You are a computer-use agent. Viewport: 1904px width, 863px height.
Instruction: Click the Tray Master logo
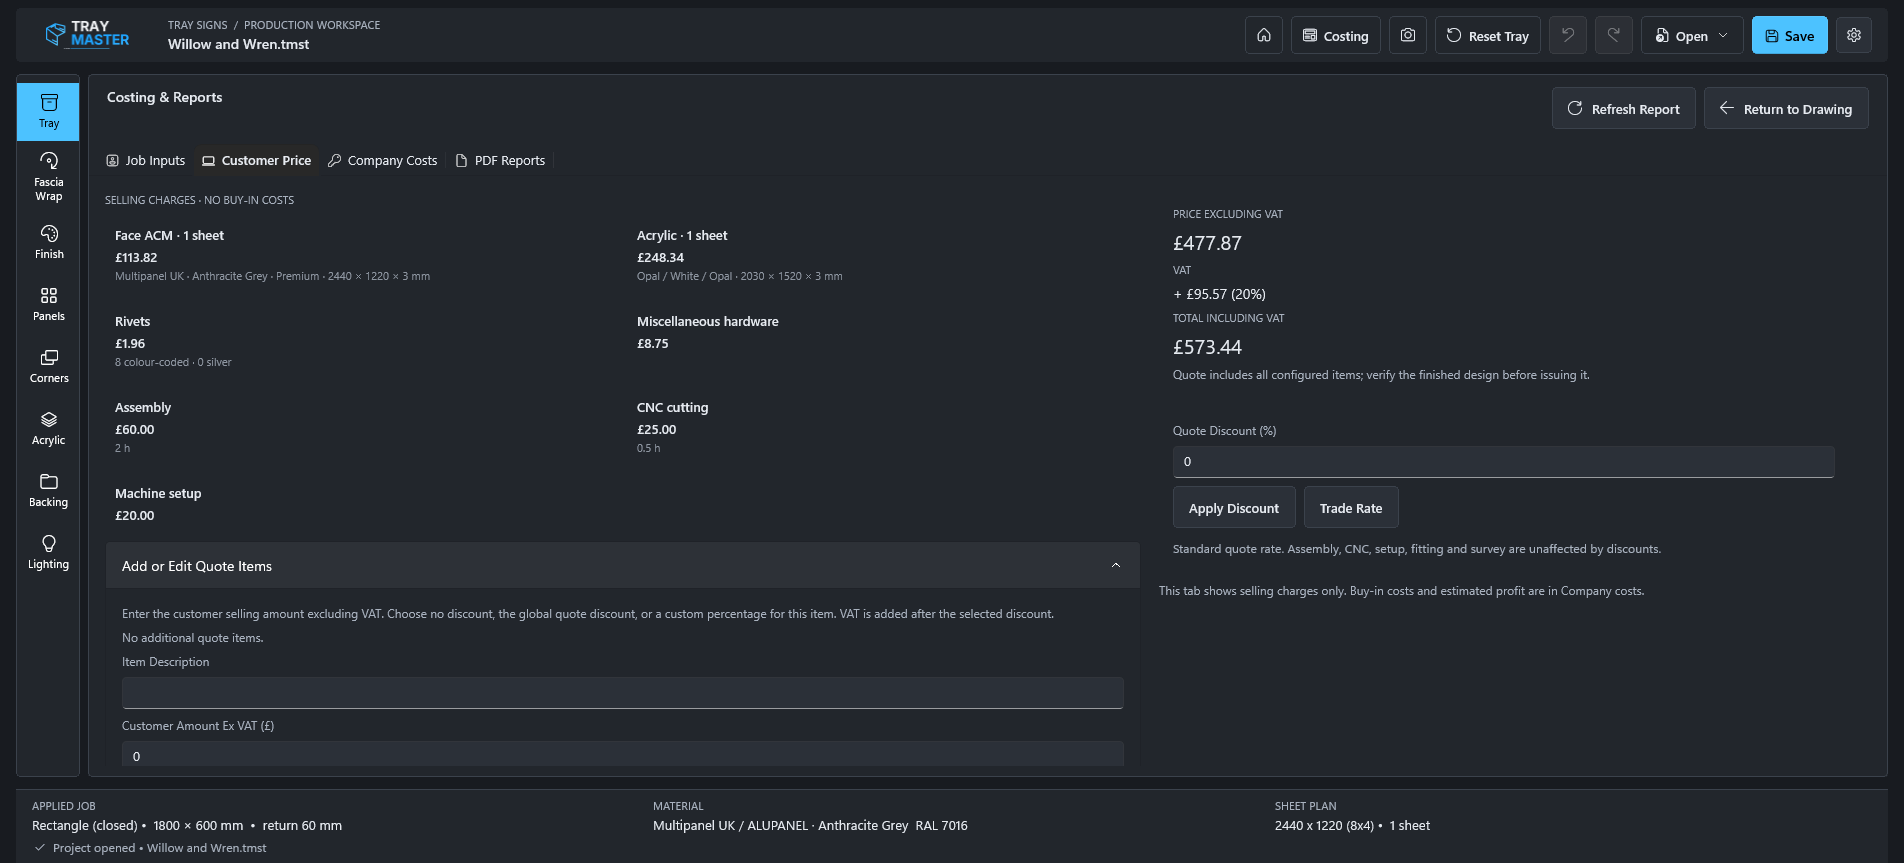(x=88, y=34)
